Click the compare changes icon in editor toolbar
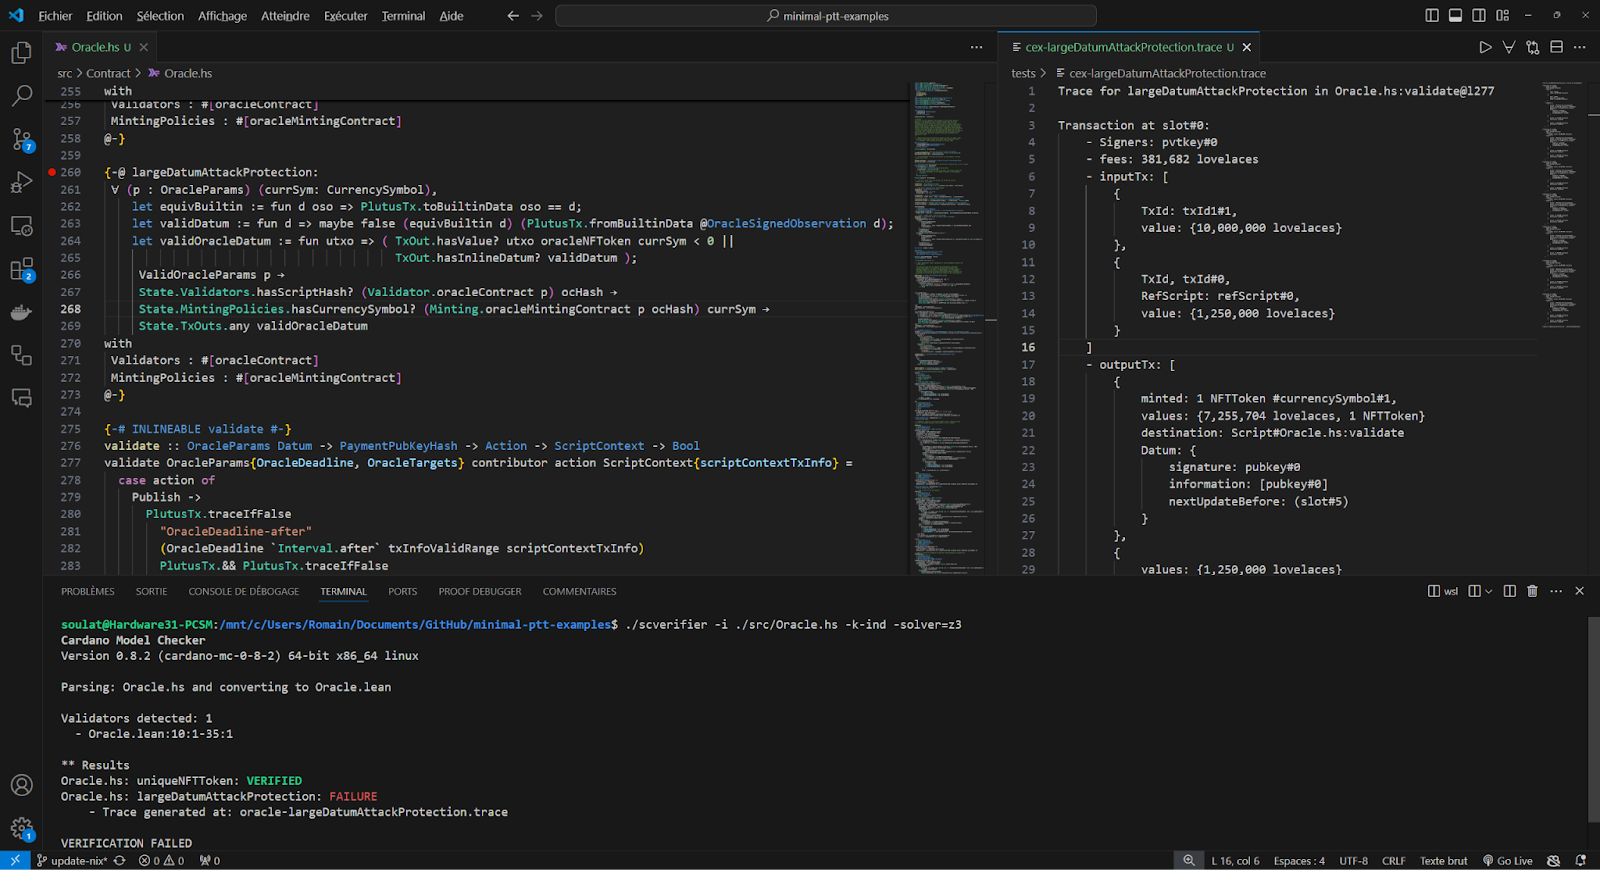The image size is (1600, 870). pyautogui.click(x=1533, y=47)
